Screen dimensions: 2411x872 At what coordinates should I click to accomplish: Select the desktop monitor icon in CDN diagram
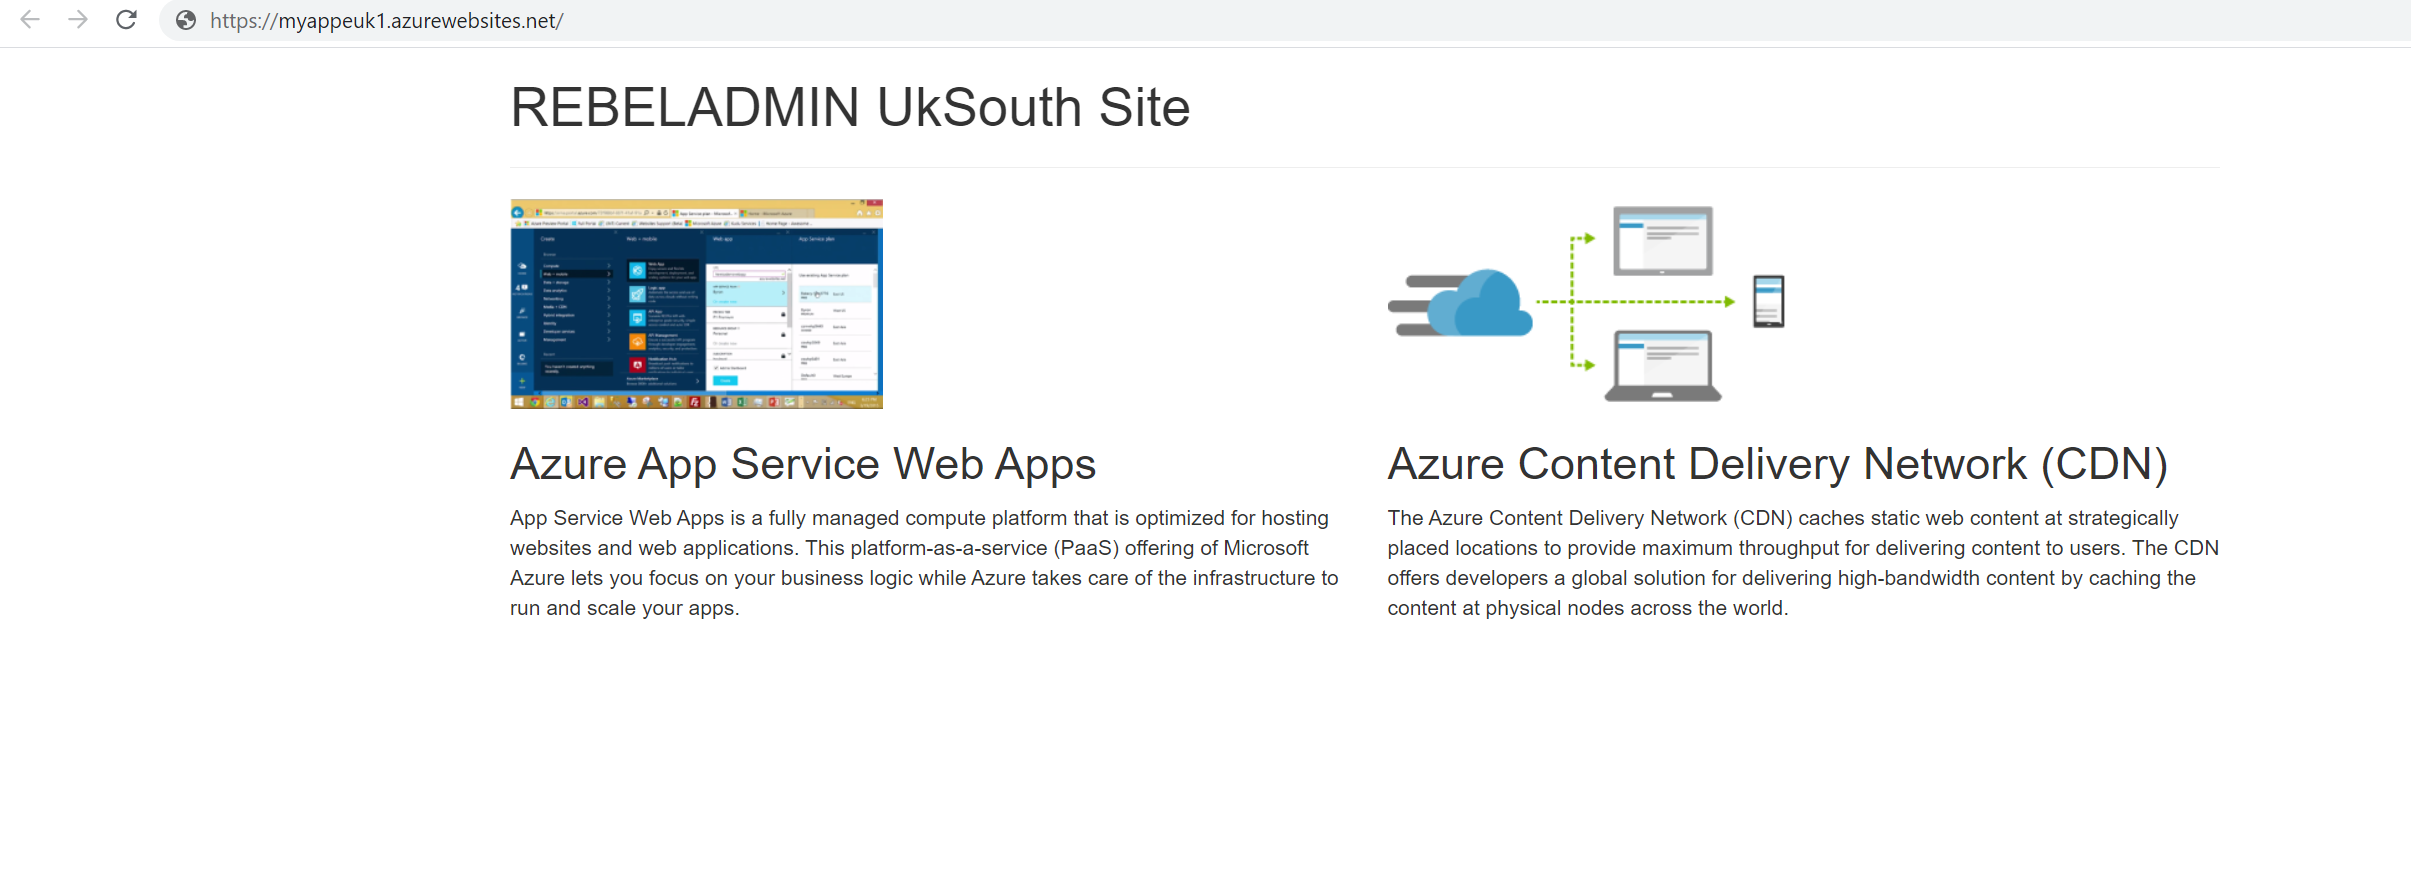[x=1662, y=240]
